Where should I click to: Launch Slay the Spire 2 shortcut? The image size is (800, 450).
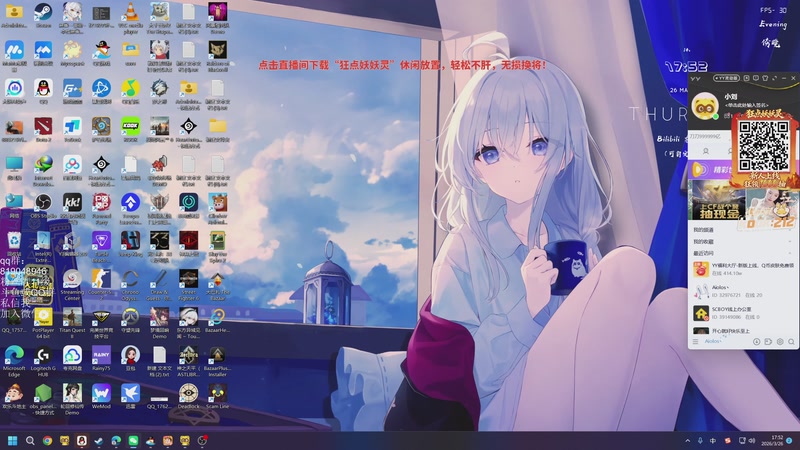tap(218, 246)
